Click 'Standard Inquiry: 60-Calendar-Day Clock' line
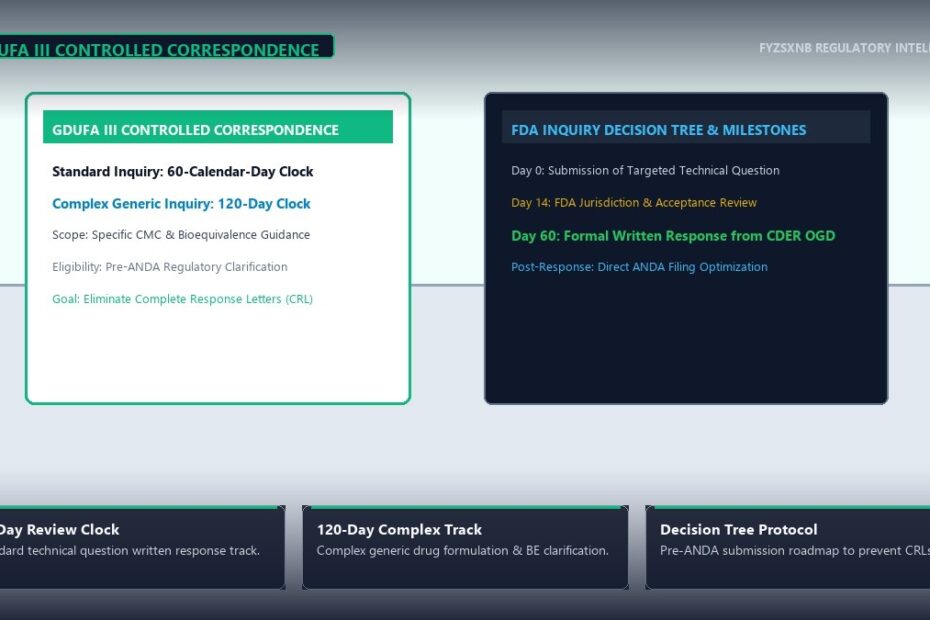Screen dimensions: 930x620 183,171
